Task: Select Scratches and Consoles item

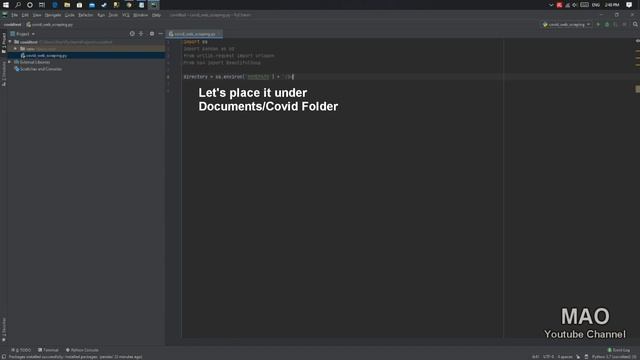Action: 38,69
